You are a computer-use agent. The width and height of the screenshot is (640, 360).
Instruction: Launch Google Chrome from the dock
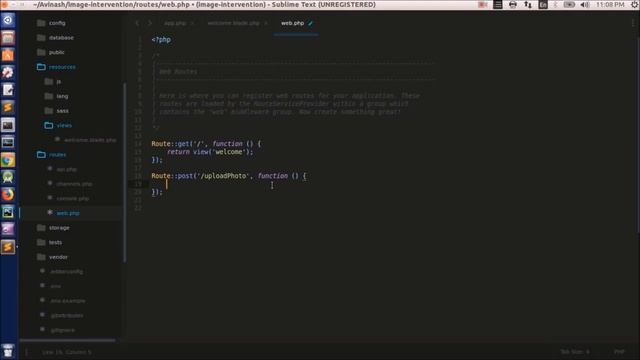[8, 160]
